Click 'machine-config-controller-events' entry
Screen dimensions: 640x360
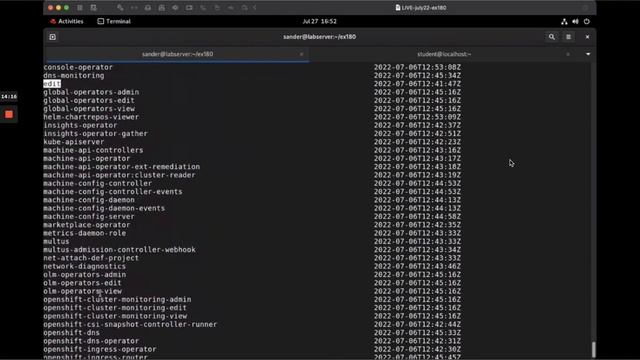tap(113, 192)
